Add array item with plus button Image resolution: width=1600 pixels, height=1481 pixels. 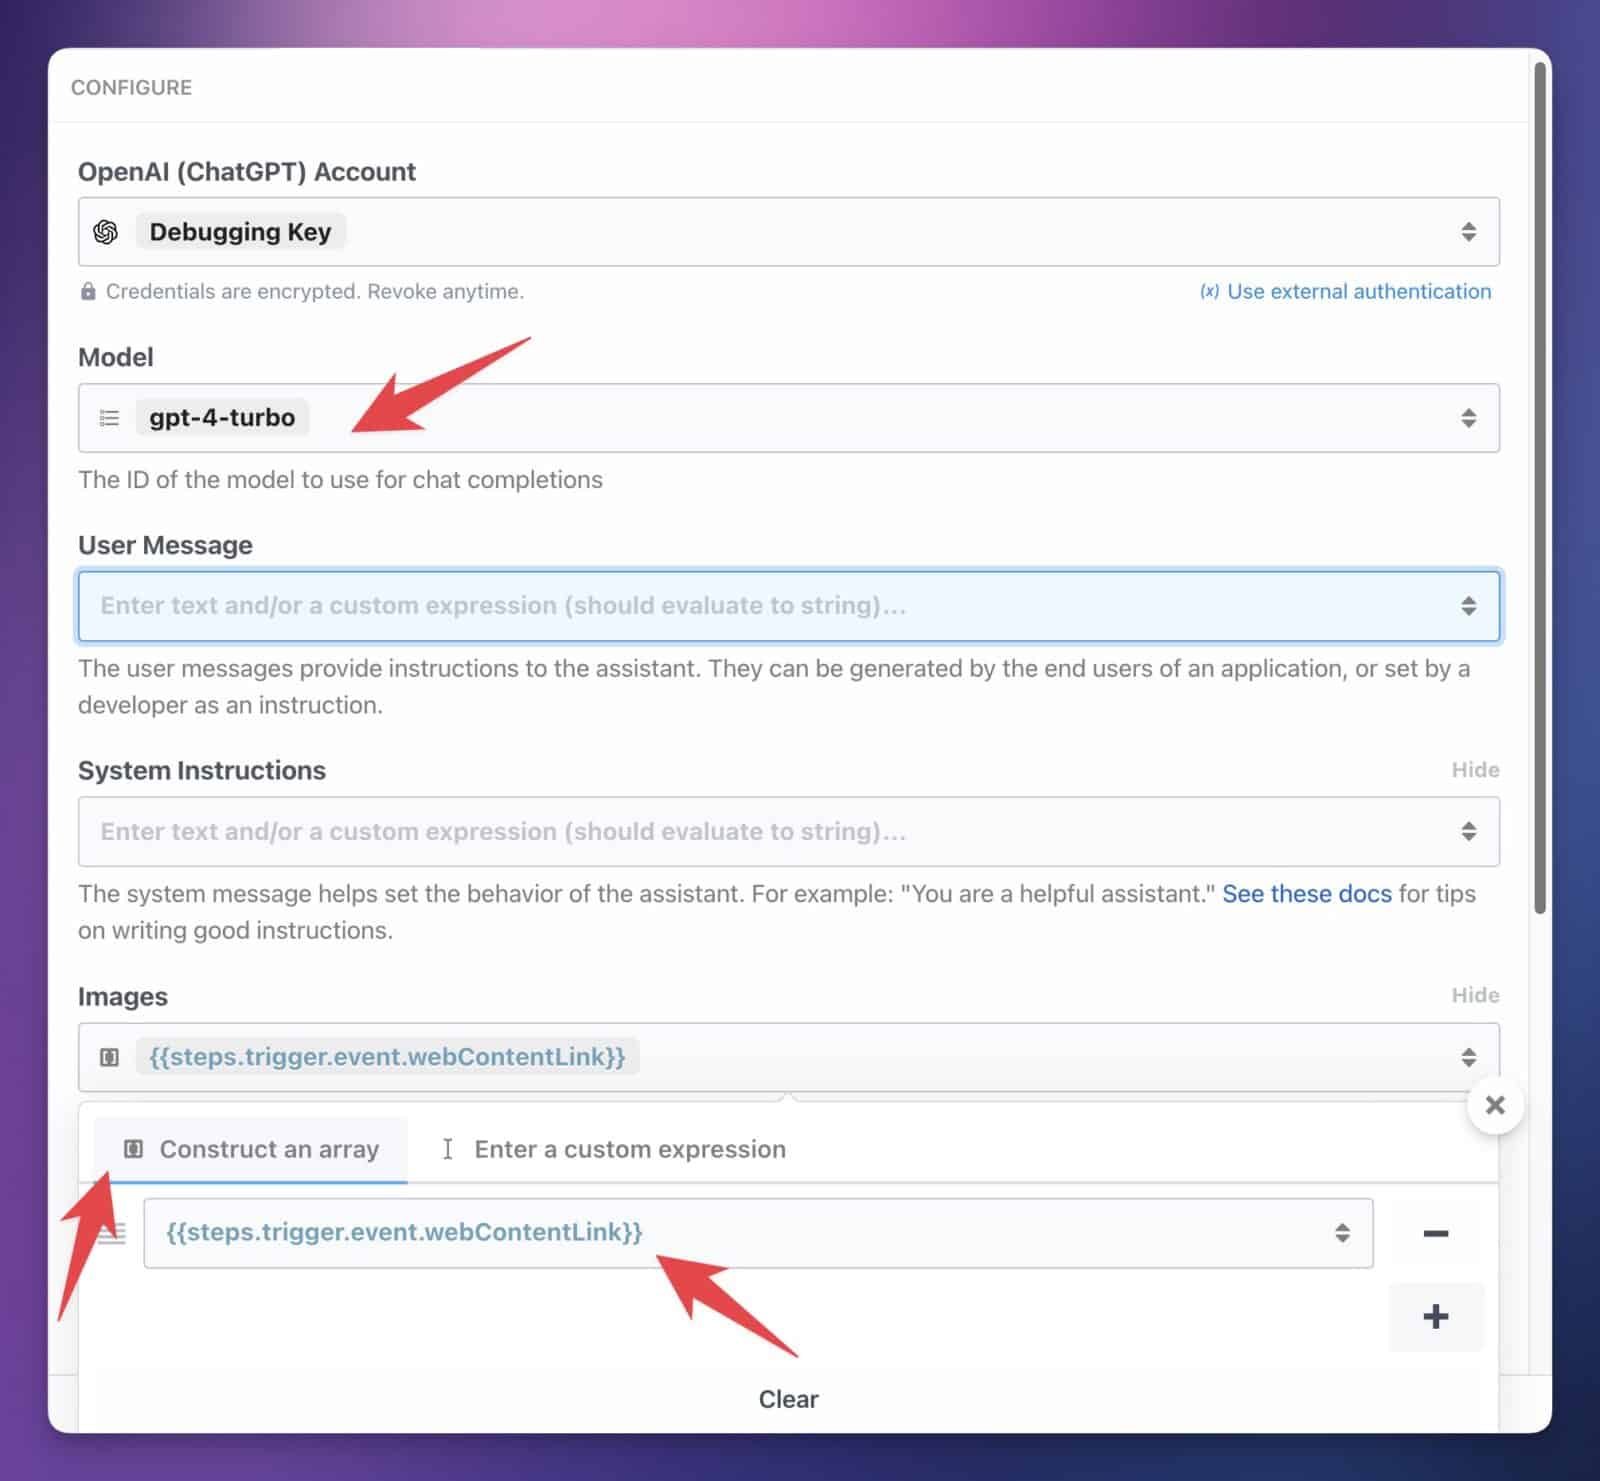pyautogui.click(x=1435, y=1317)
